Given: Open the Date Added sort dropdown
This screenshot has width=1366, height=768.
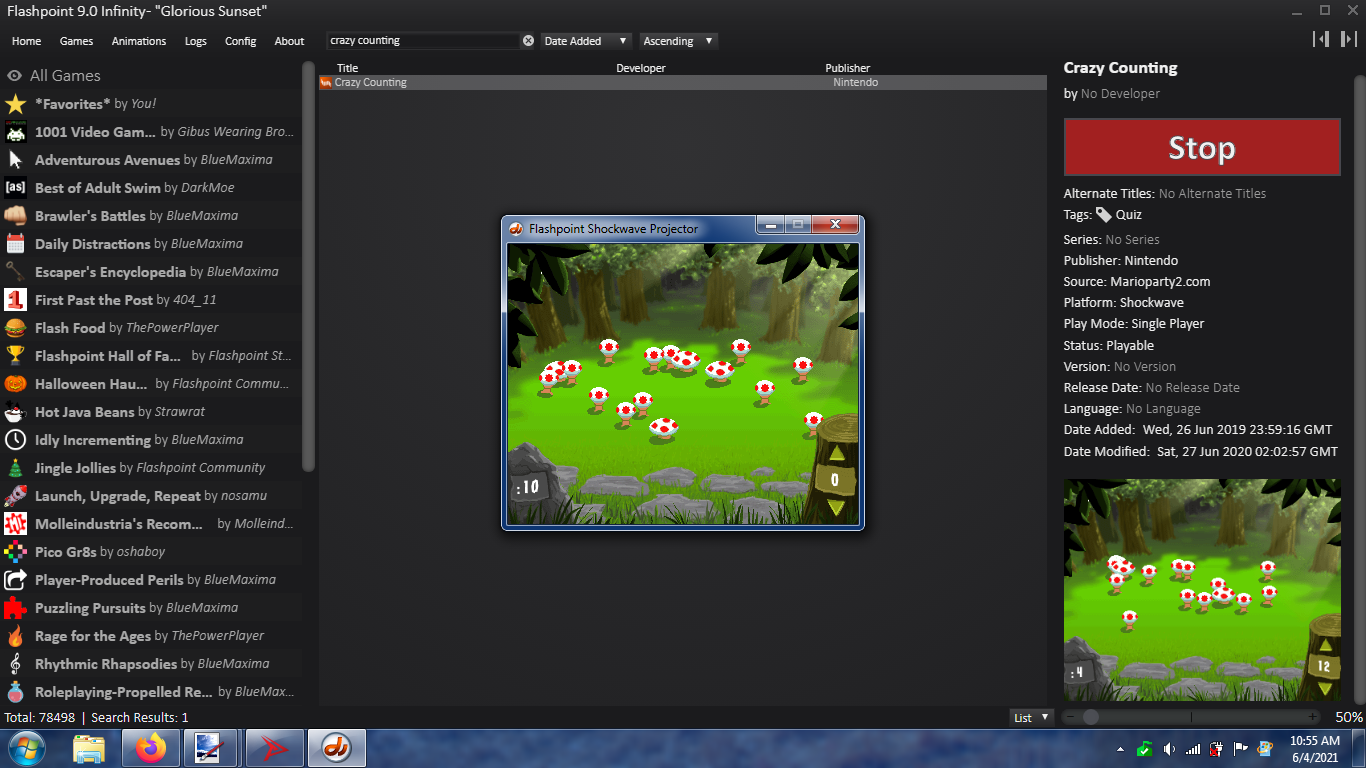Looking at the screenshot, I should tap(586, 41).
